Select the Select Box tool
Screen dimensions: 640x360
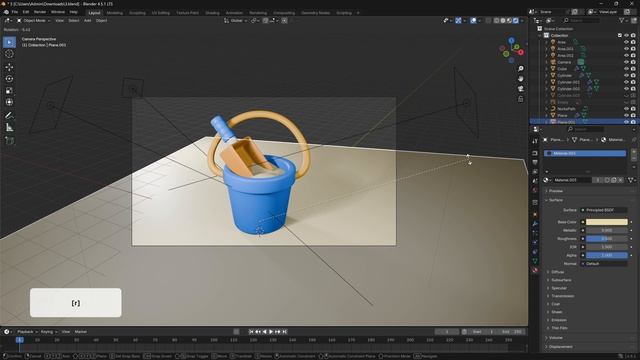click(9, 42)
